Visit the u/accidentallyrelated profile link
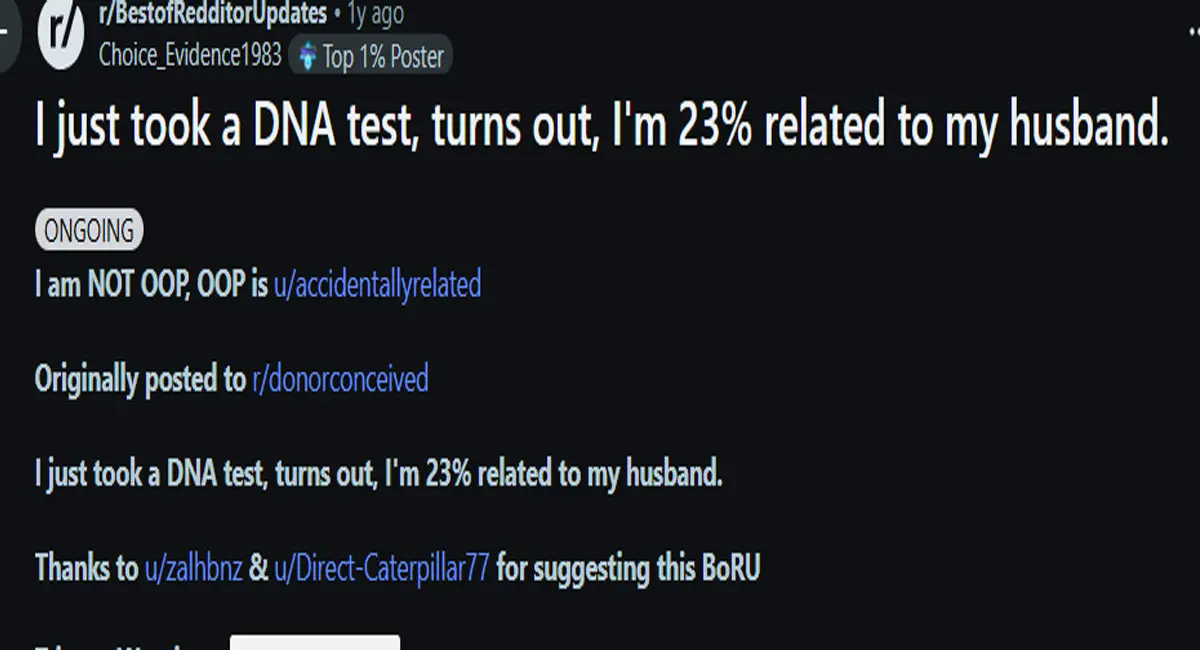 (377, 285)
